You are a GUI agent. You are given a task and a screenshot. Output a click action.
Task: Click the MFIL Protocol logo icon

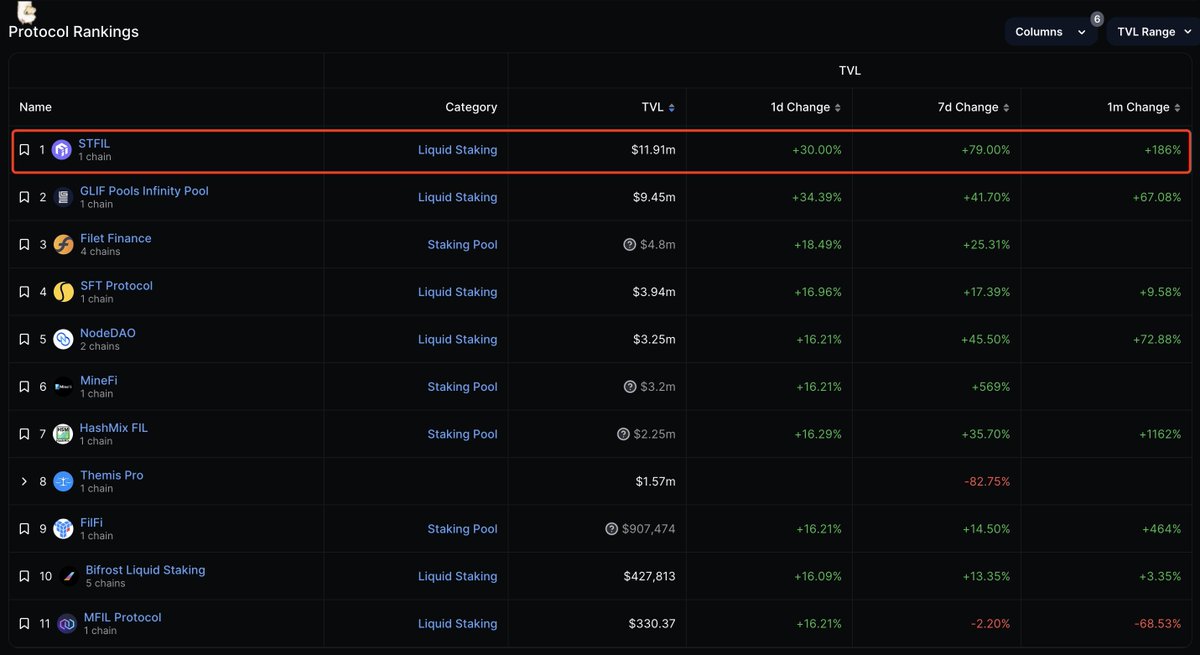coord(67,624)
